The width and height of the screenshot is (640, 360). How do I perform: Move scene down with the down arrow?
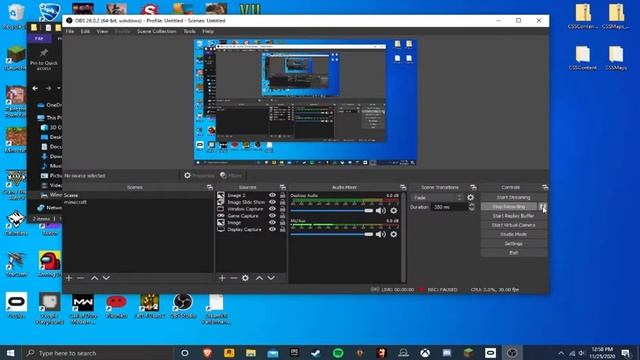pyautogui.click(x=106, y=278)
